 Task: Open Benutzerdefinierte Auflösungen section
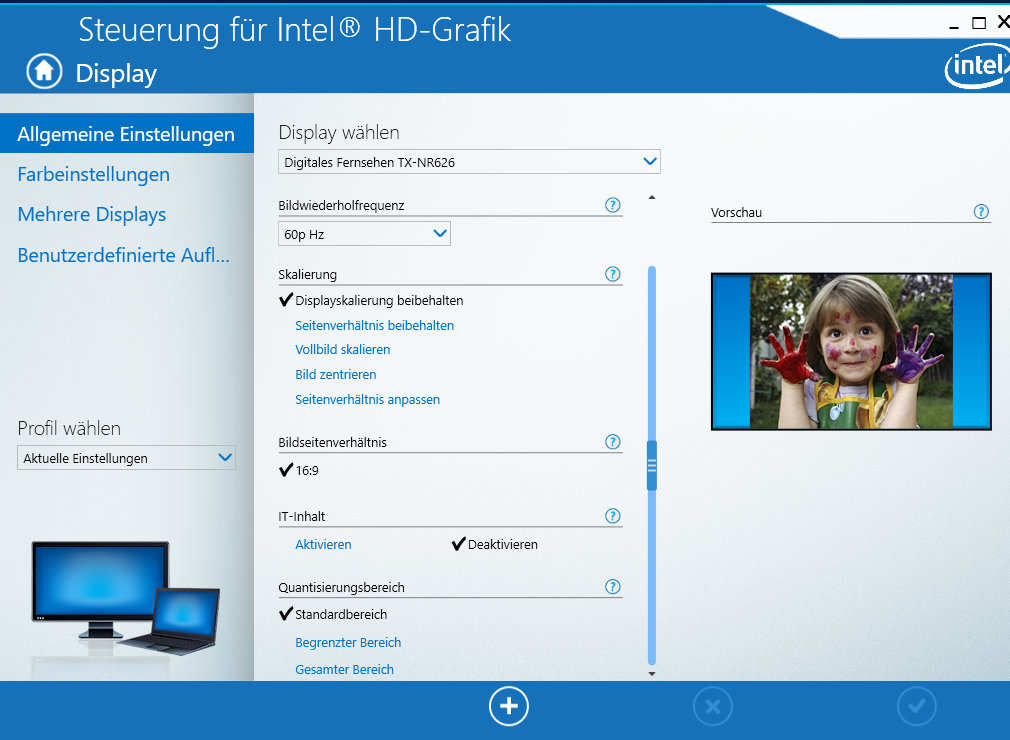124,255
